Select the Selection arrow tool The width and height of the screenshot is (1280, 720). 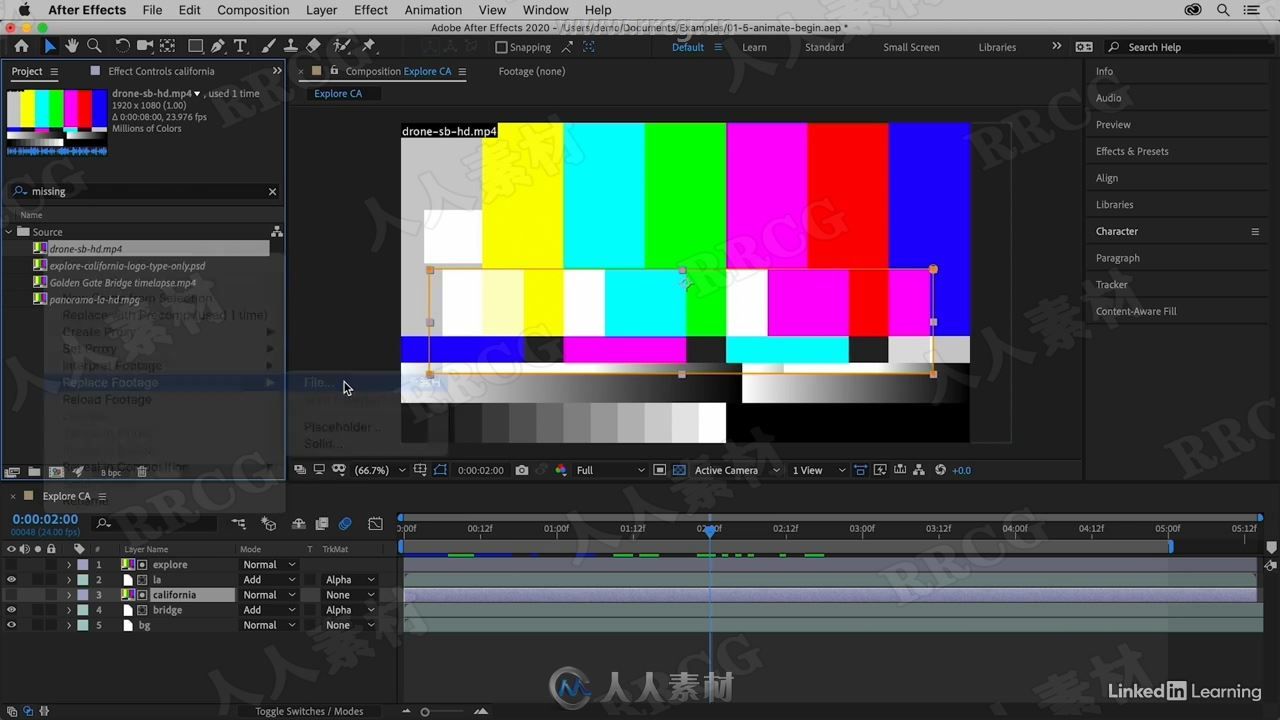(x=49, y=46)
